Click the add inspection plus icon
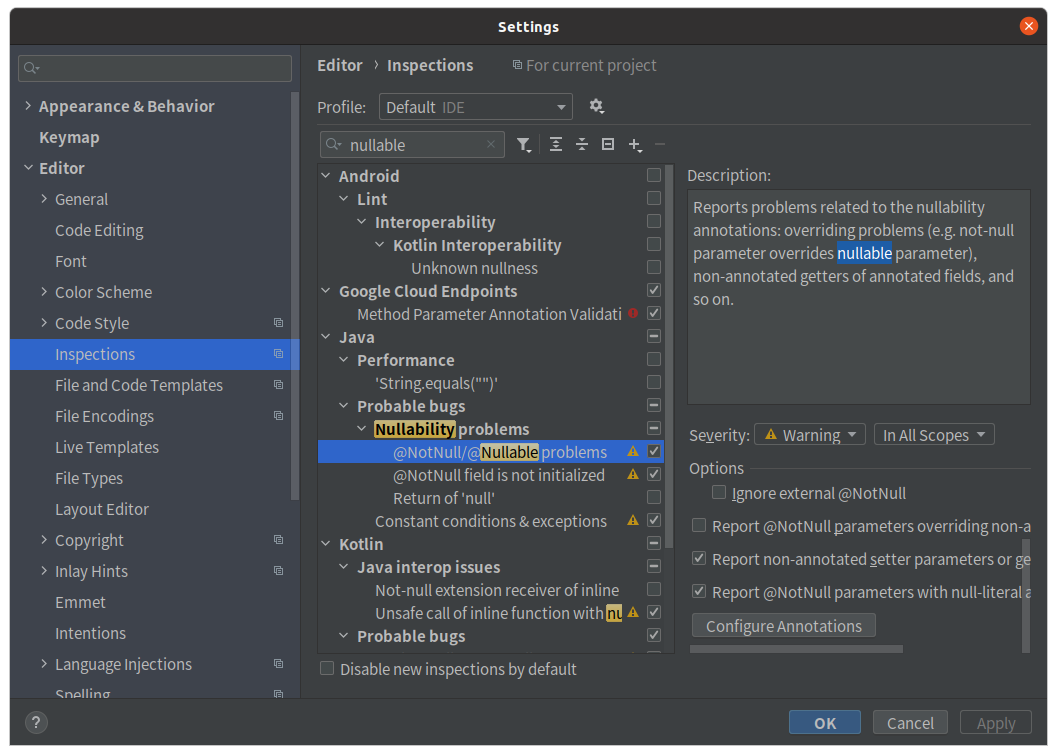Screen dimensions: 1057x755 [634, 145]
